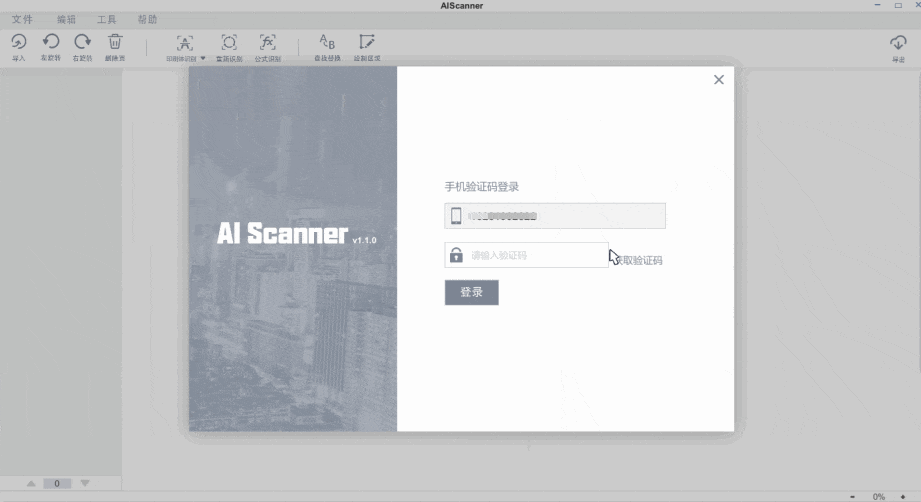This screenshot has width=921, height=502.
Task: Click the 重新识别 re-recognize icon
Action: 229,42
